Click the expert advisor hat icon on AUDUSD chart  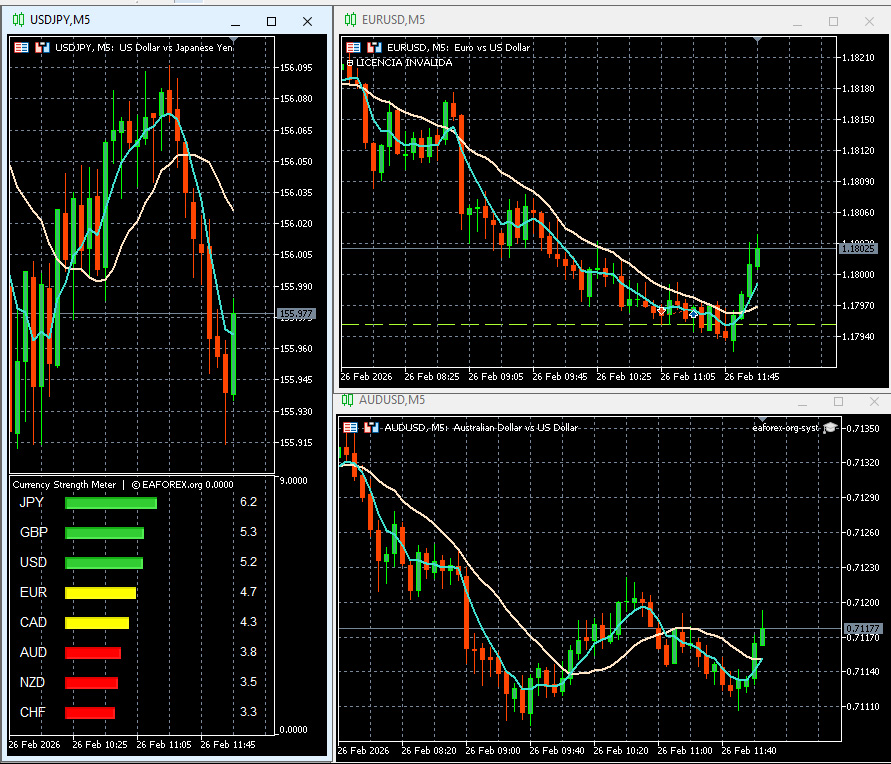tap(829, 428)
